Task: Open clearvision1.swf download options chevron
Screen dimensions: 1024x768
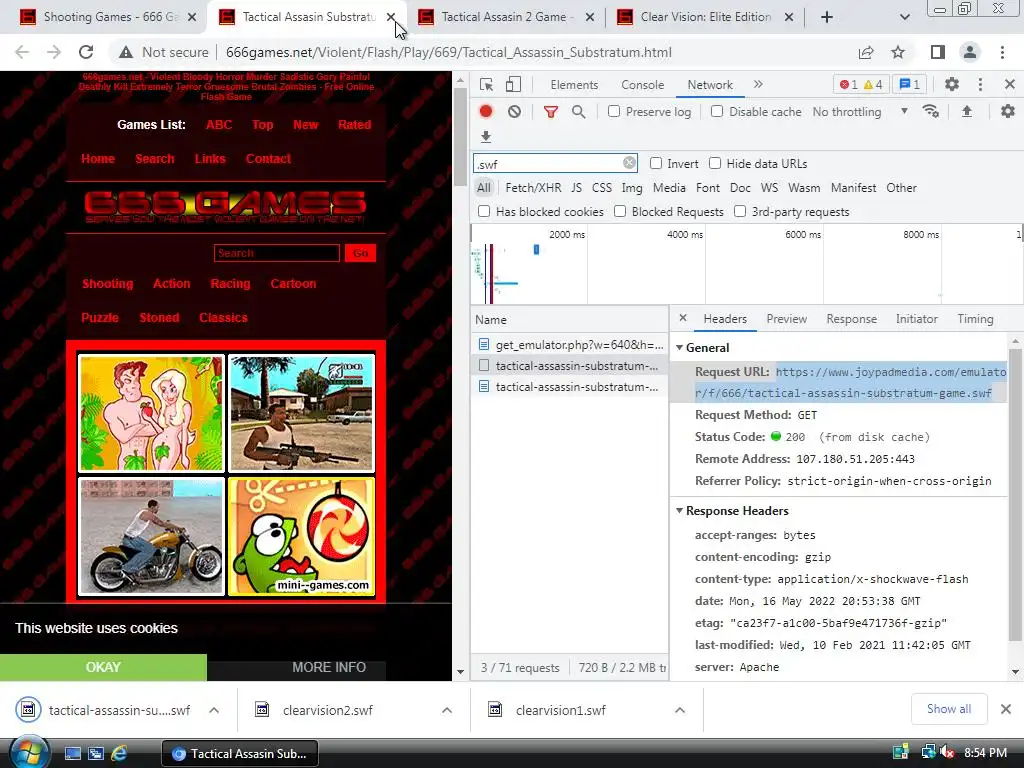Action: (x=680, y=710)
